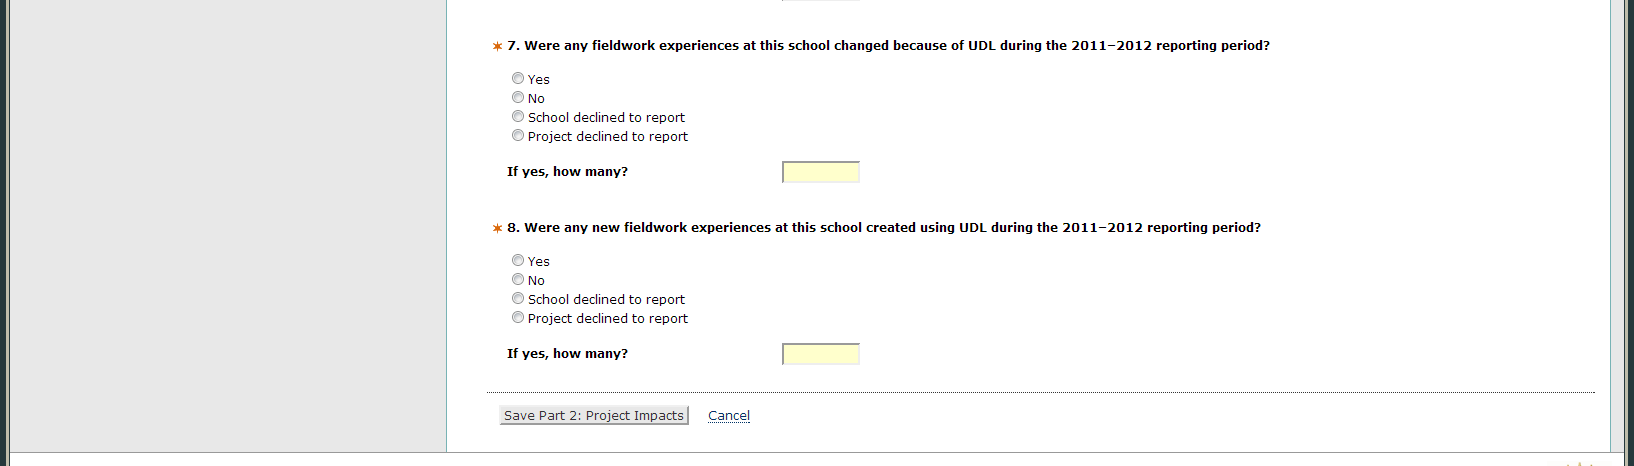
Task: Pick 'School declined to report' for question 8
Action: 518,298
